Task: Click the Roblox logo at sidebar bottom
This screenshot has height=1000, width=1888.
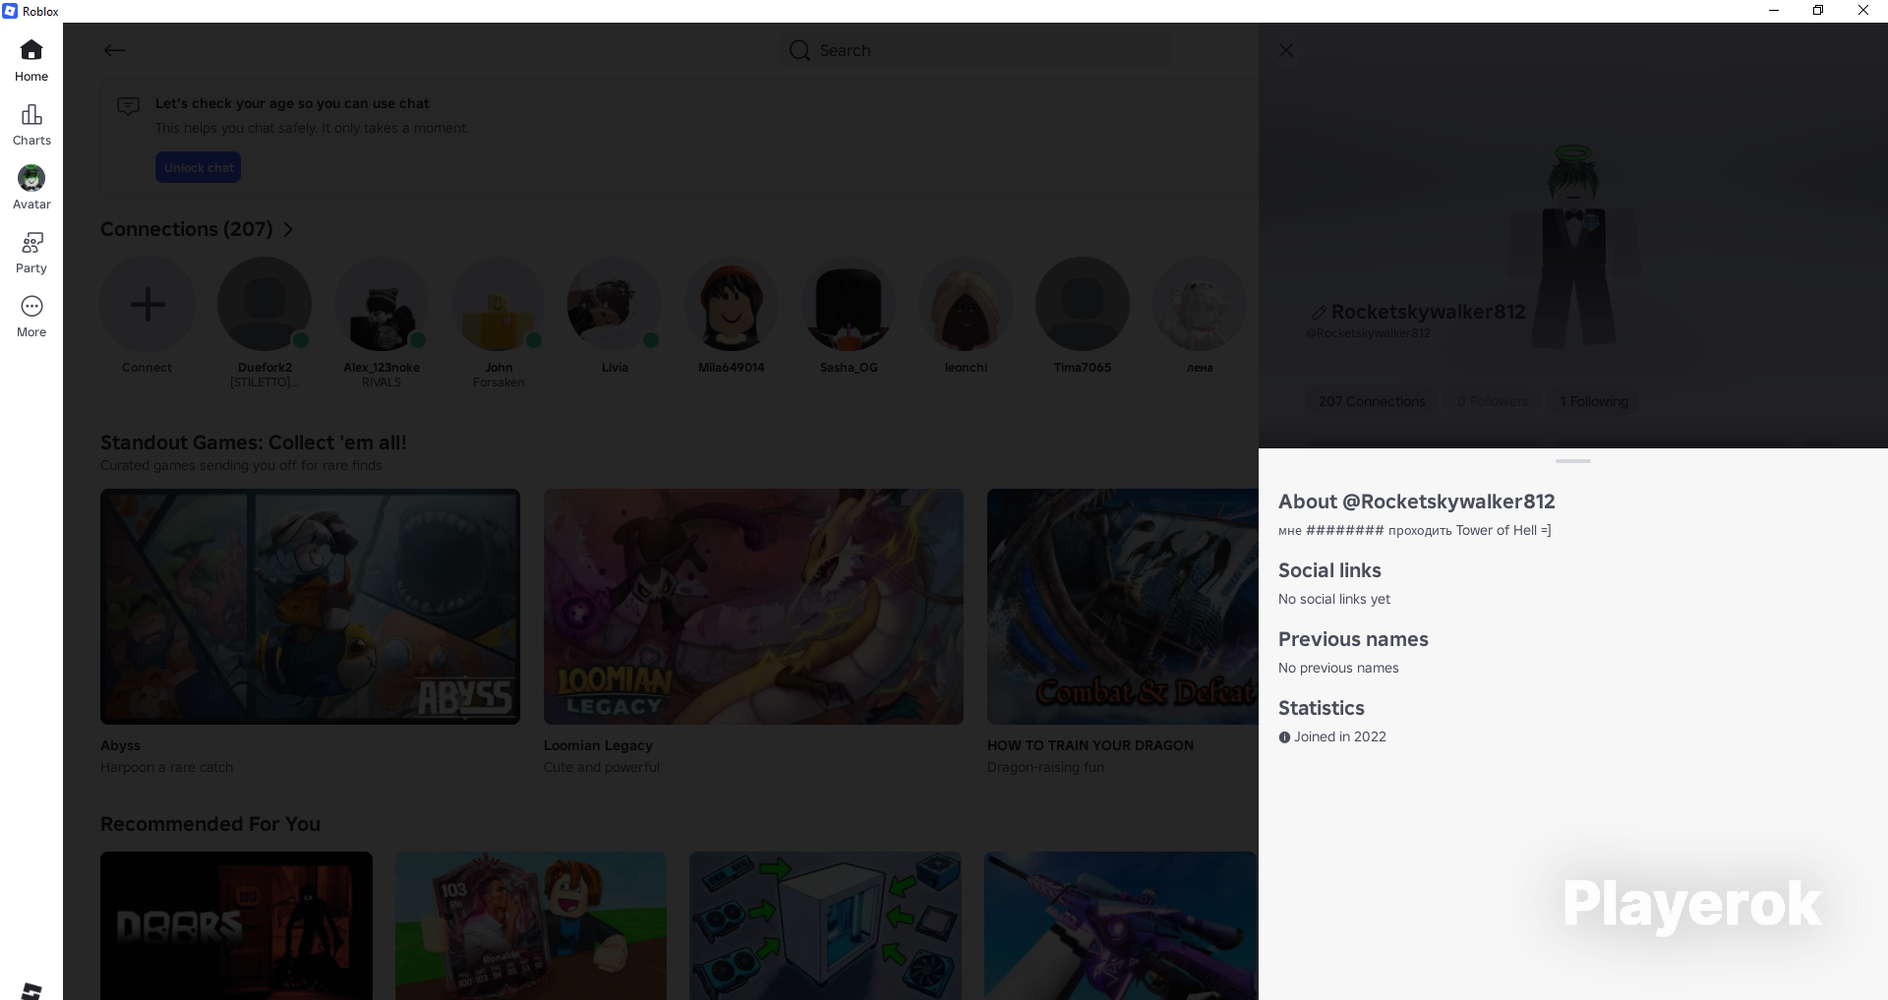Action: click(31, 991)
